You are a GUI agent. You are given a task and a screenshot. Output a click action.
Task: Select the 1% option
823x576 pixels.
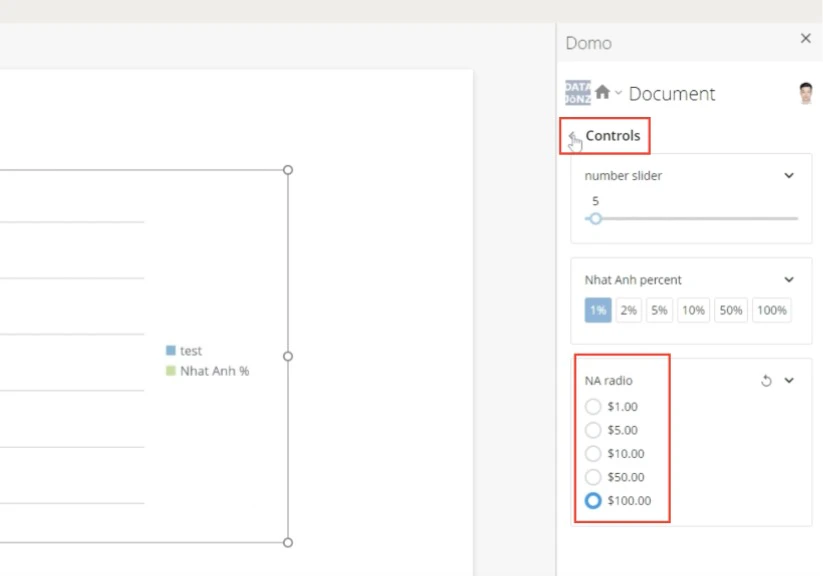(x=598, y=310)
